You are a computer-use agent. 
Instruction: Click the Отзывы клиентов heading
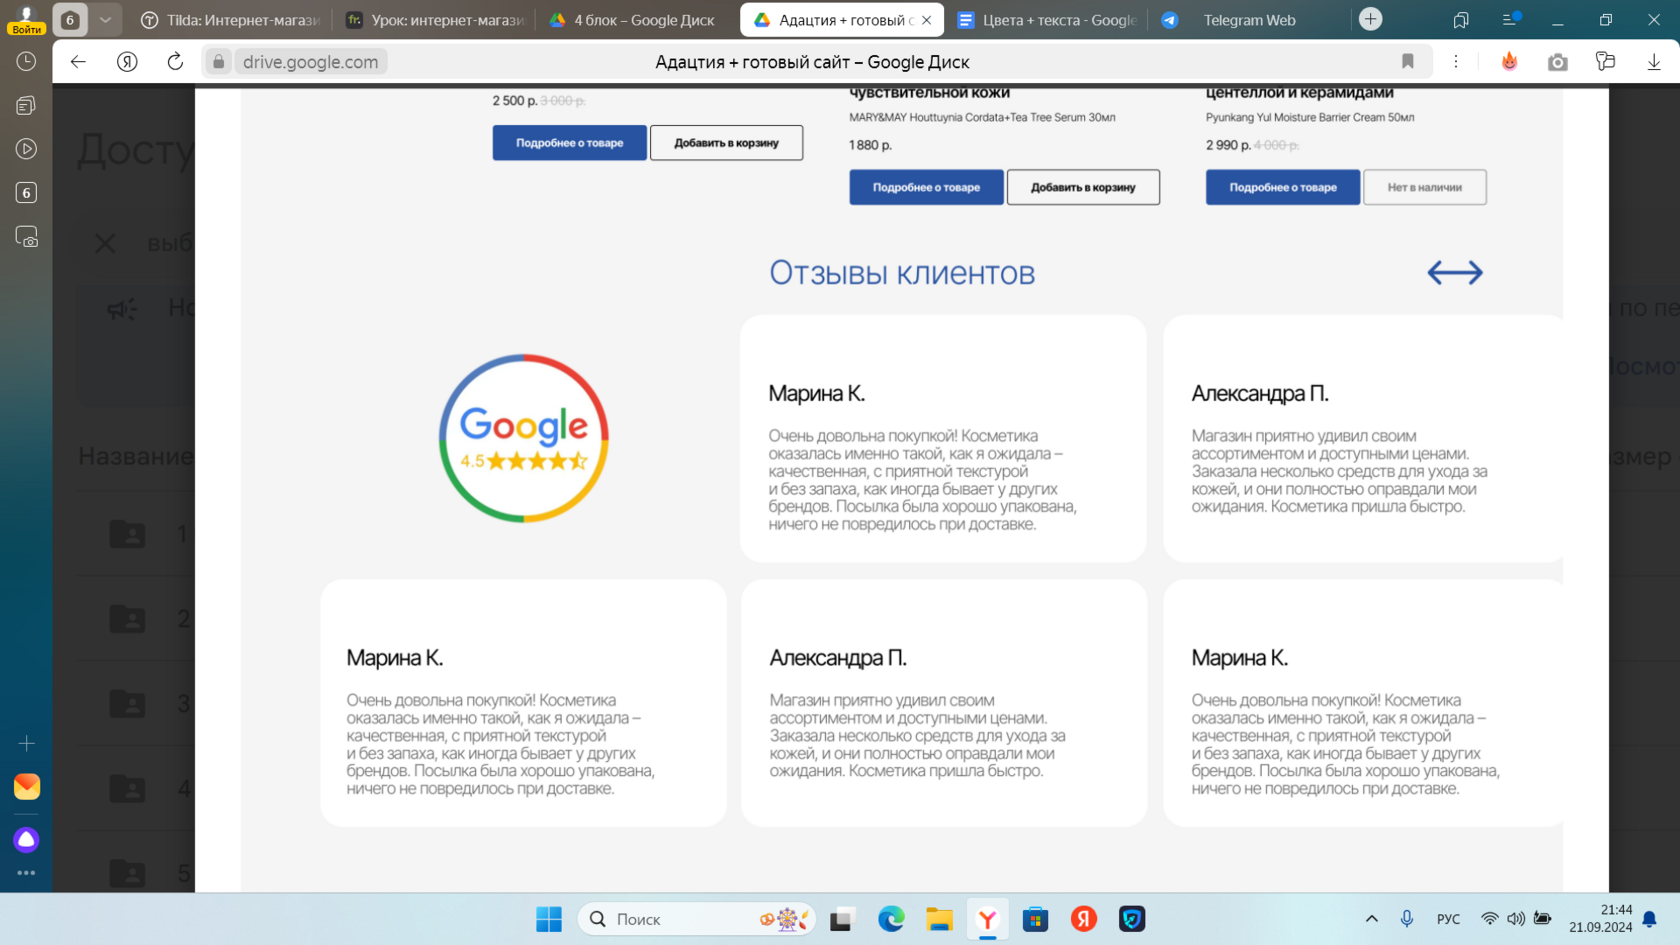click(x=902, y=273)
